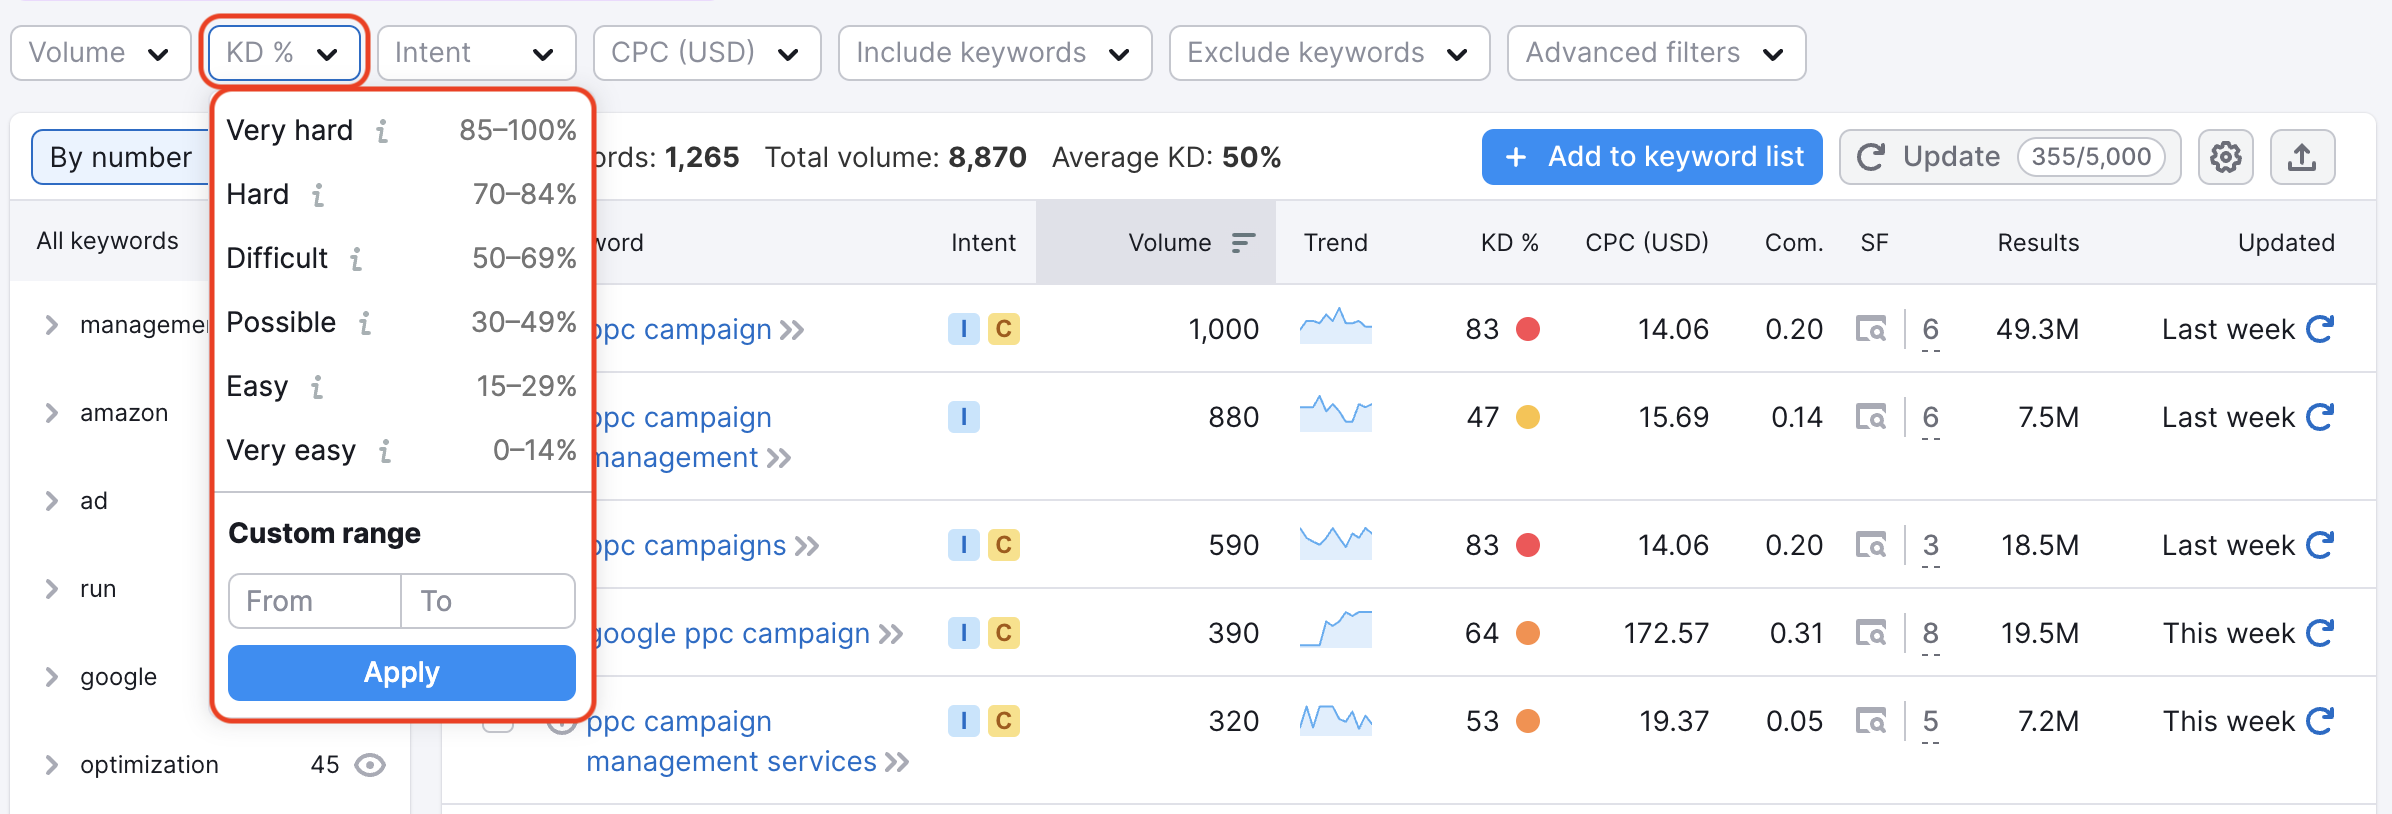
Task: Select the Possible 30–49% option
Action: (401, 322)
